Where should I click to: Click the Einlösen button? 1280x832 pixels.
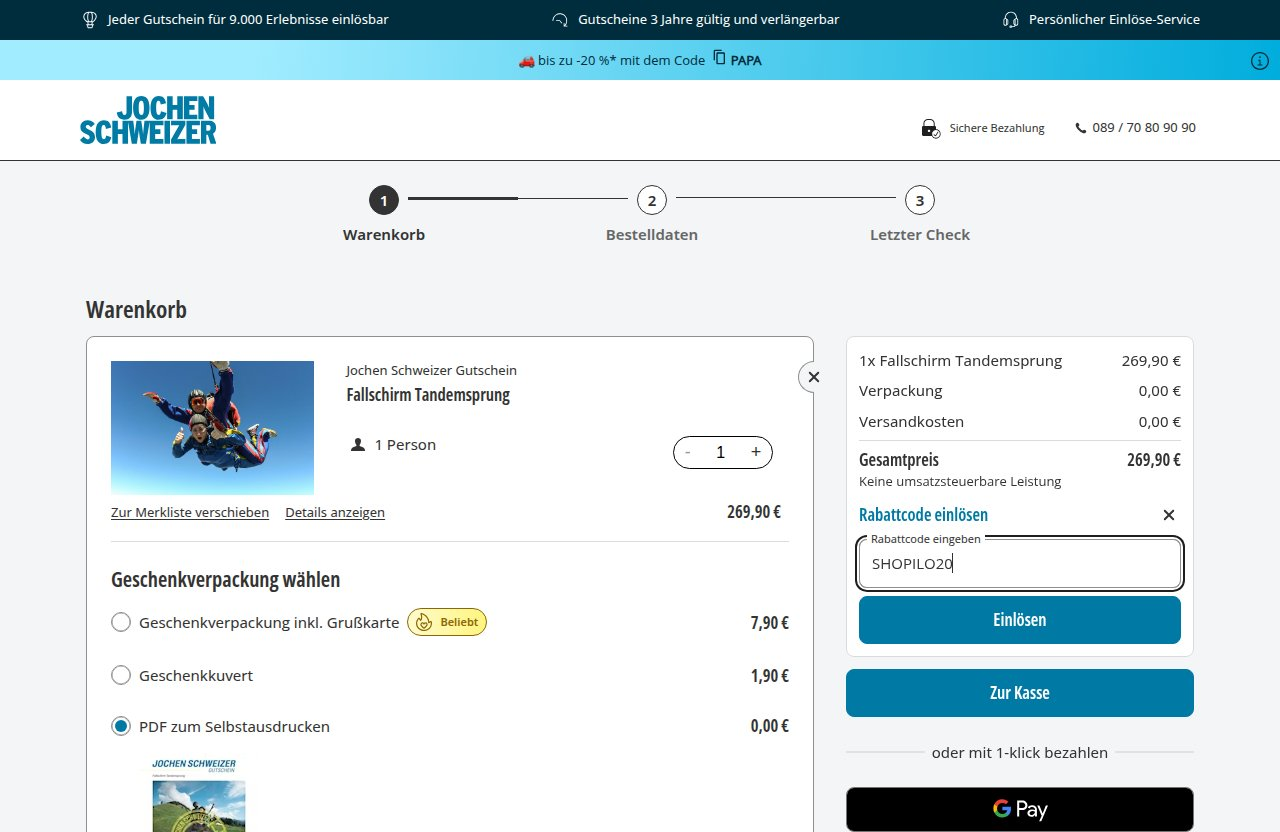click(x=1020, y=620)
